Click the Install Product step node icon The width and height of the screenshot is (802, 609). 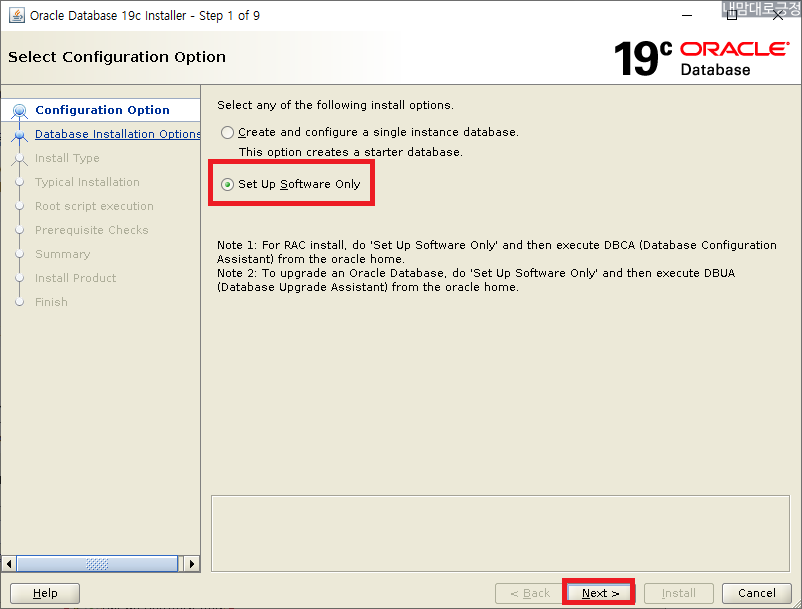point(19,278)
